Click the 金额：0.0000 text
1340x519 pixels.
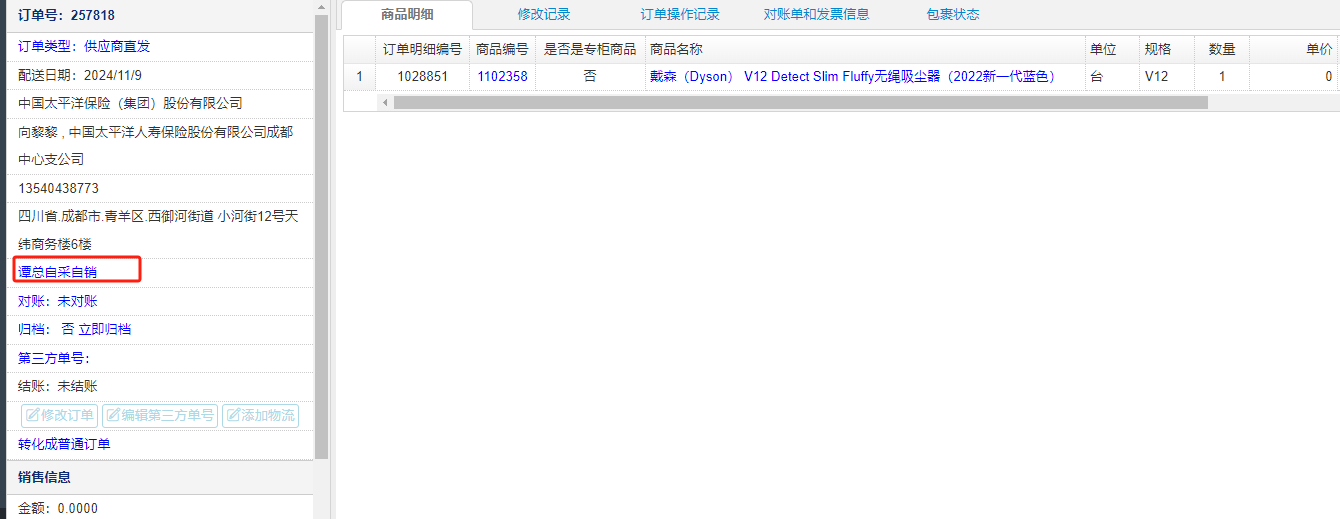click(x=58, y=508)
